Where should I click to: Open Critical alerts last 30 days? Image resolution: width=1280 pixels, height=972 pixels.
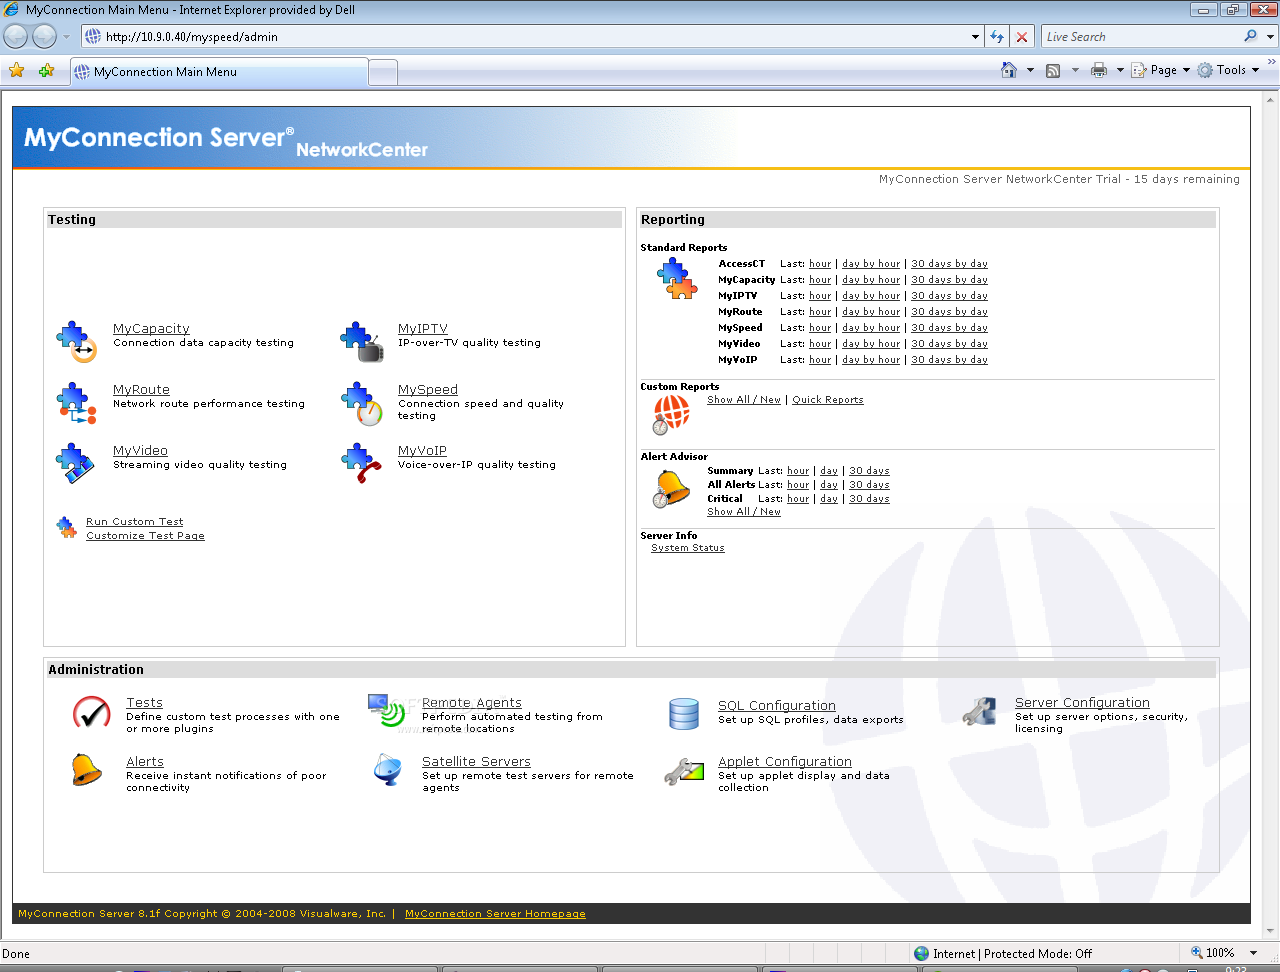click(869, 499)
